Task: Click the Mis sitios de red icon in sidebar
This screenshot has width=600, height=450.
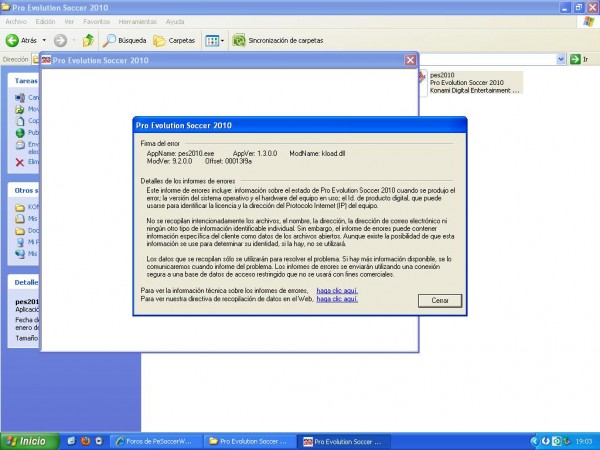Action: (x=20, y=254)
